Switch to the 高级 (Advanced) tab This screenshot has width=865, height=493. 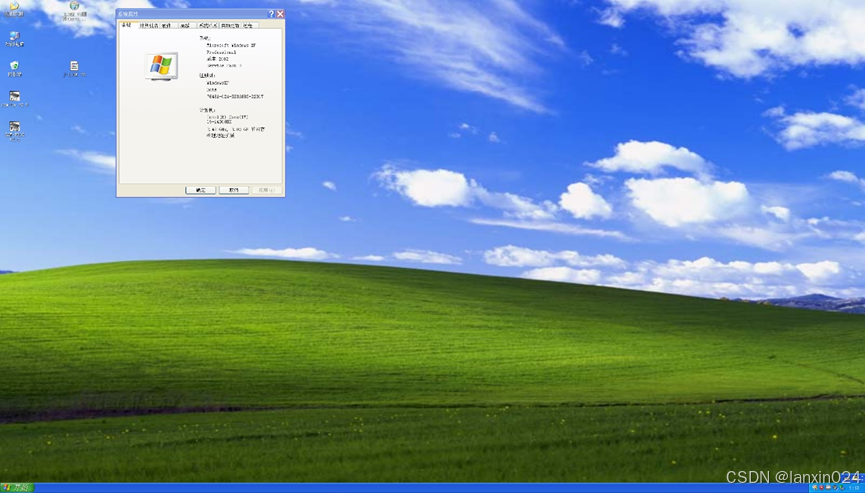pos(188,25)
